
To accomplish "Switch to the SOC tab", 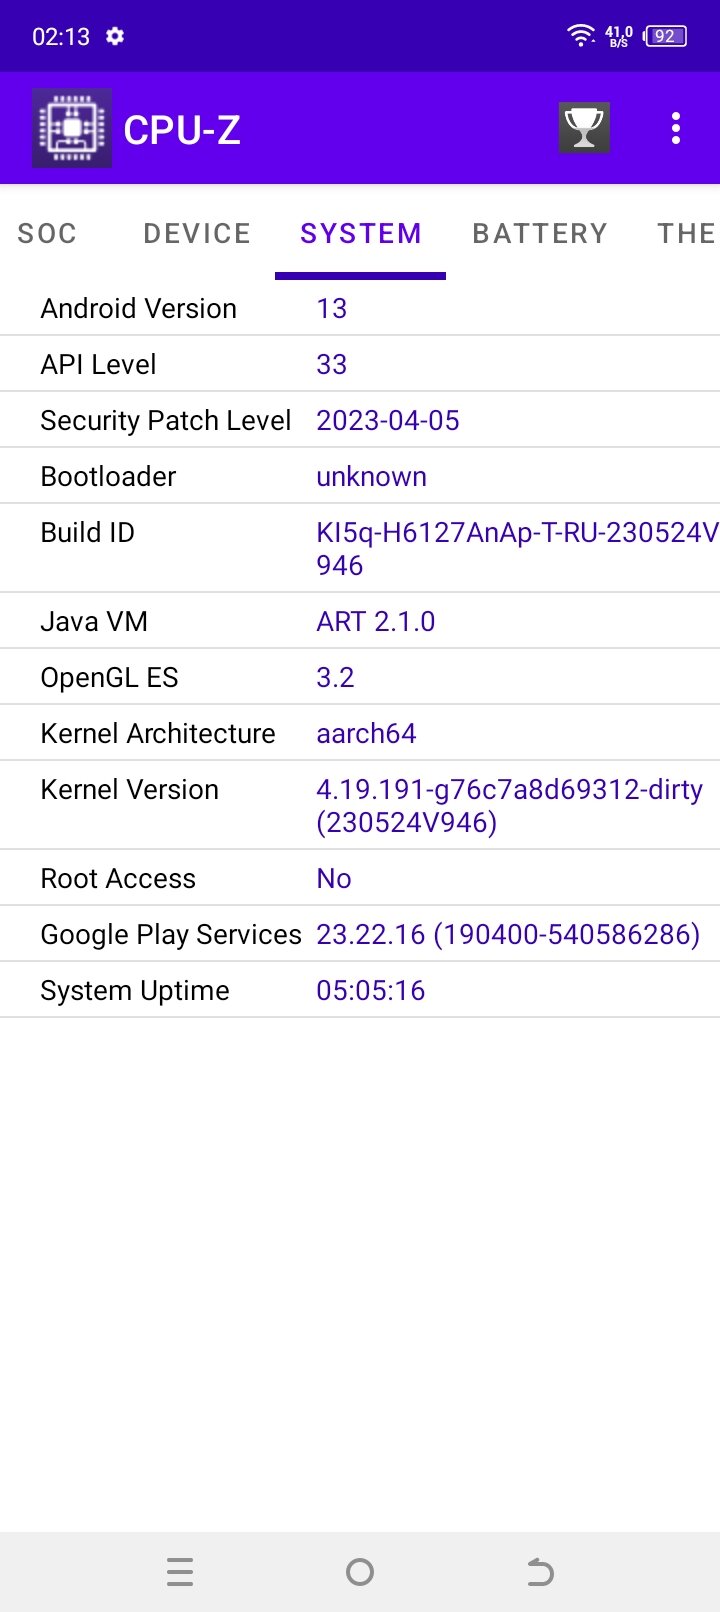I will click(x=47, y=234).
